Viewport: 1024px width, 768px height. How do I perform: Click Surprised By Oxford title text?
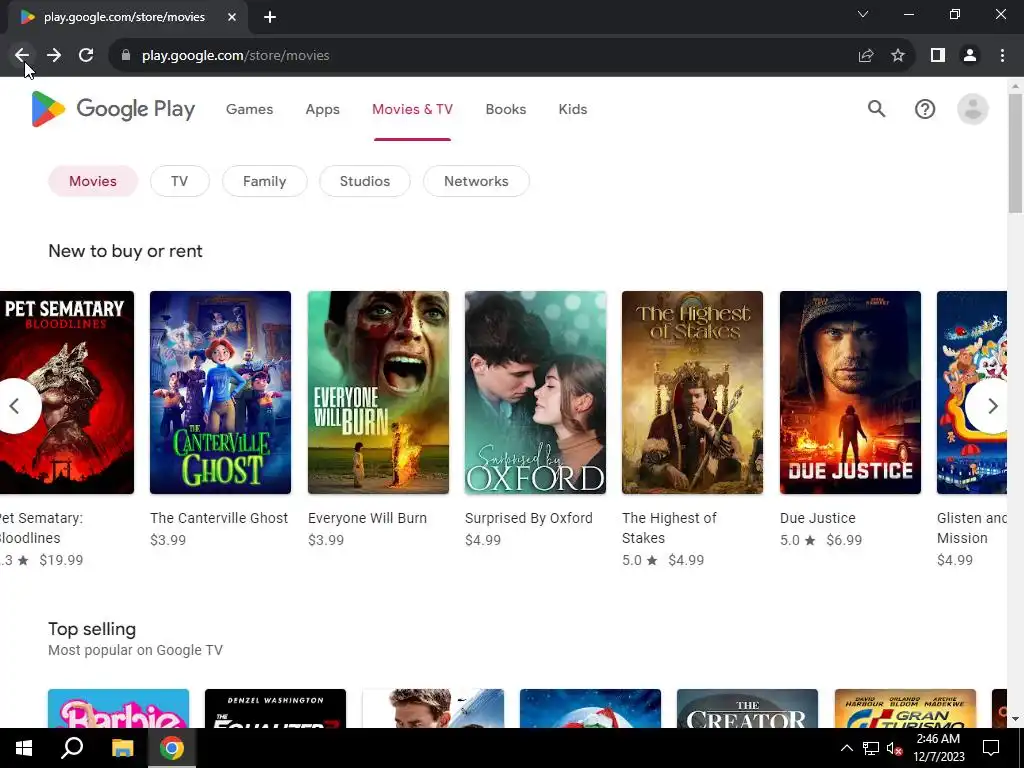pyautogui.click(x=529, y=518)
